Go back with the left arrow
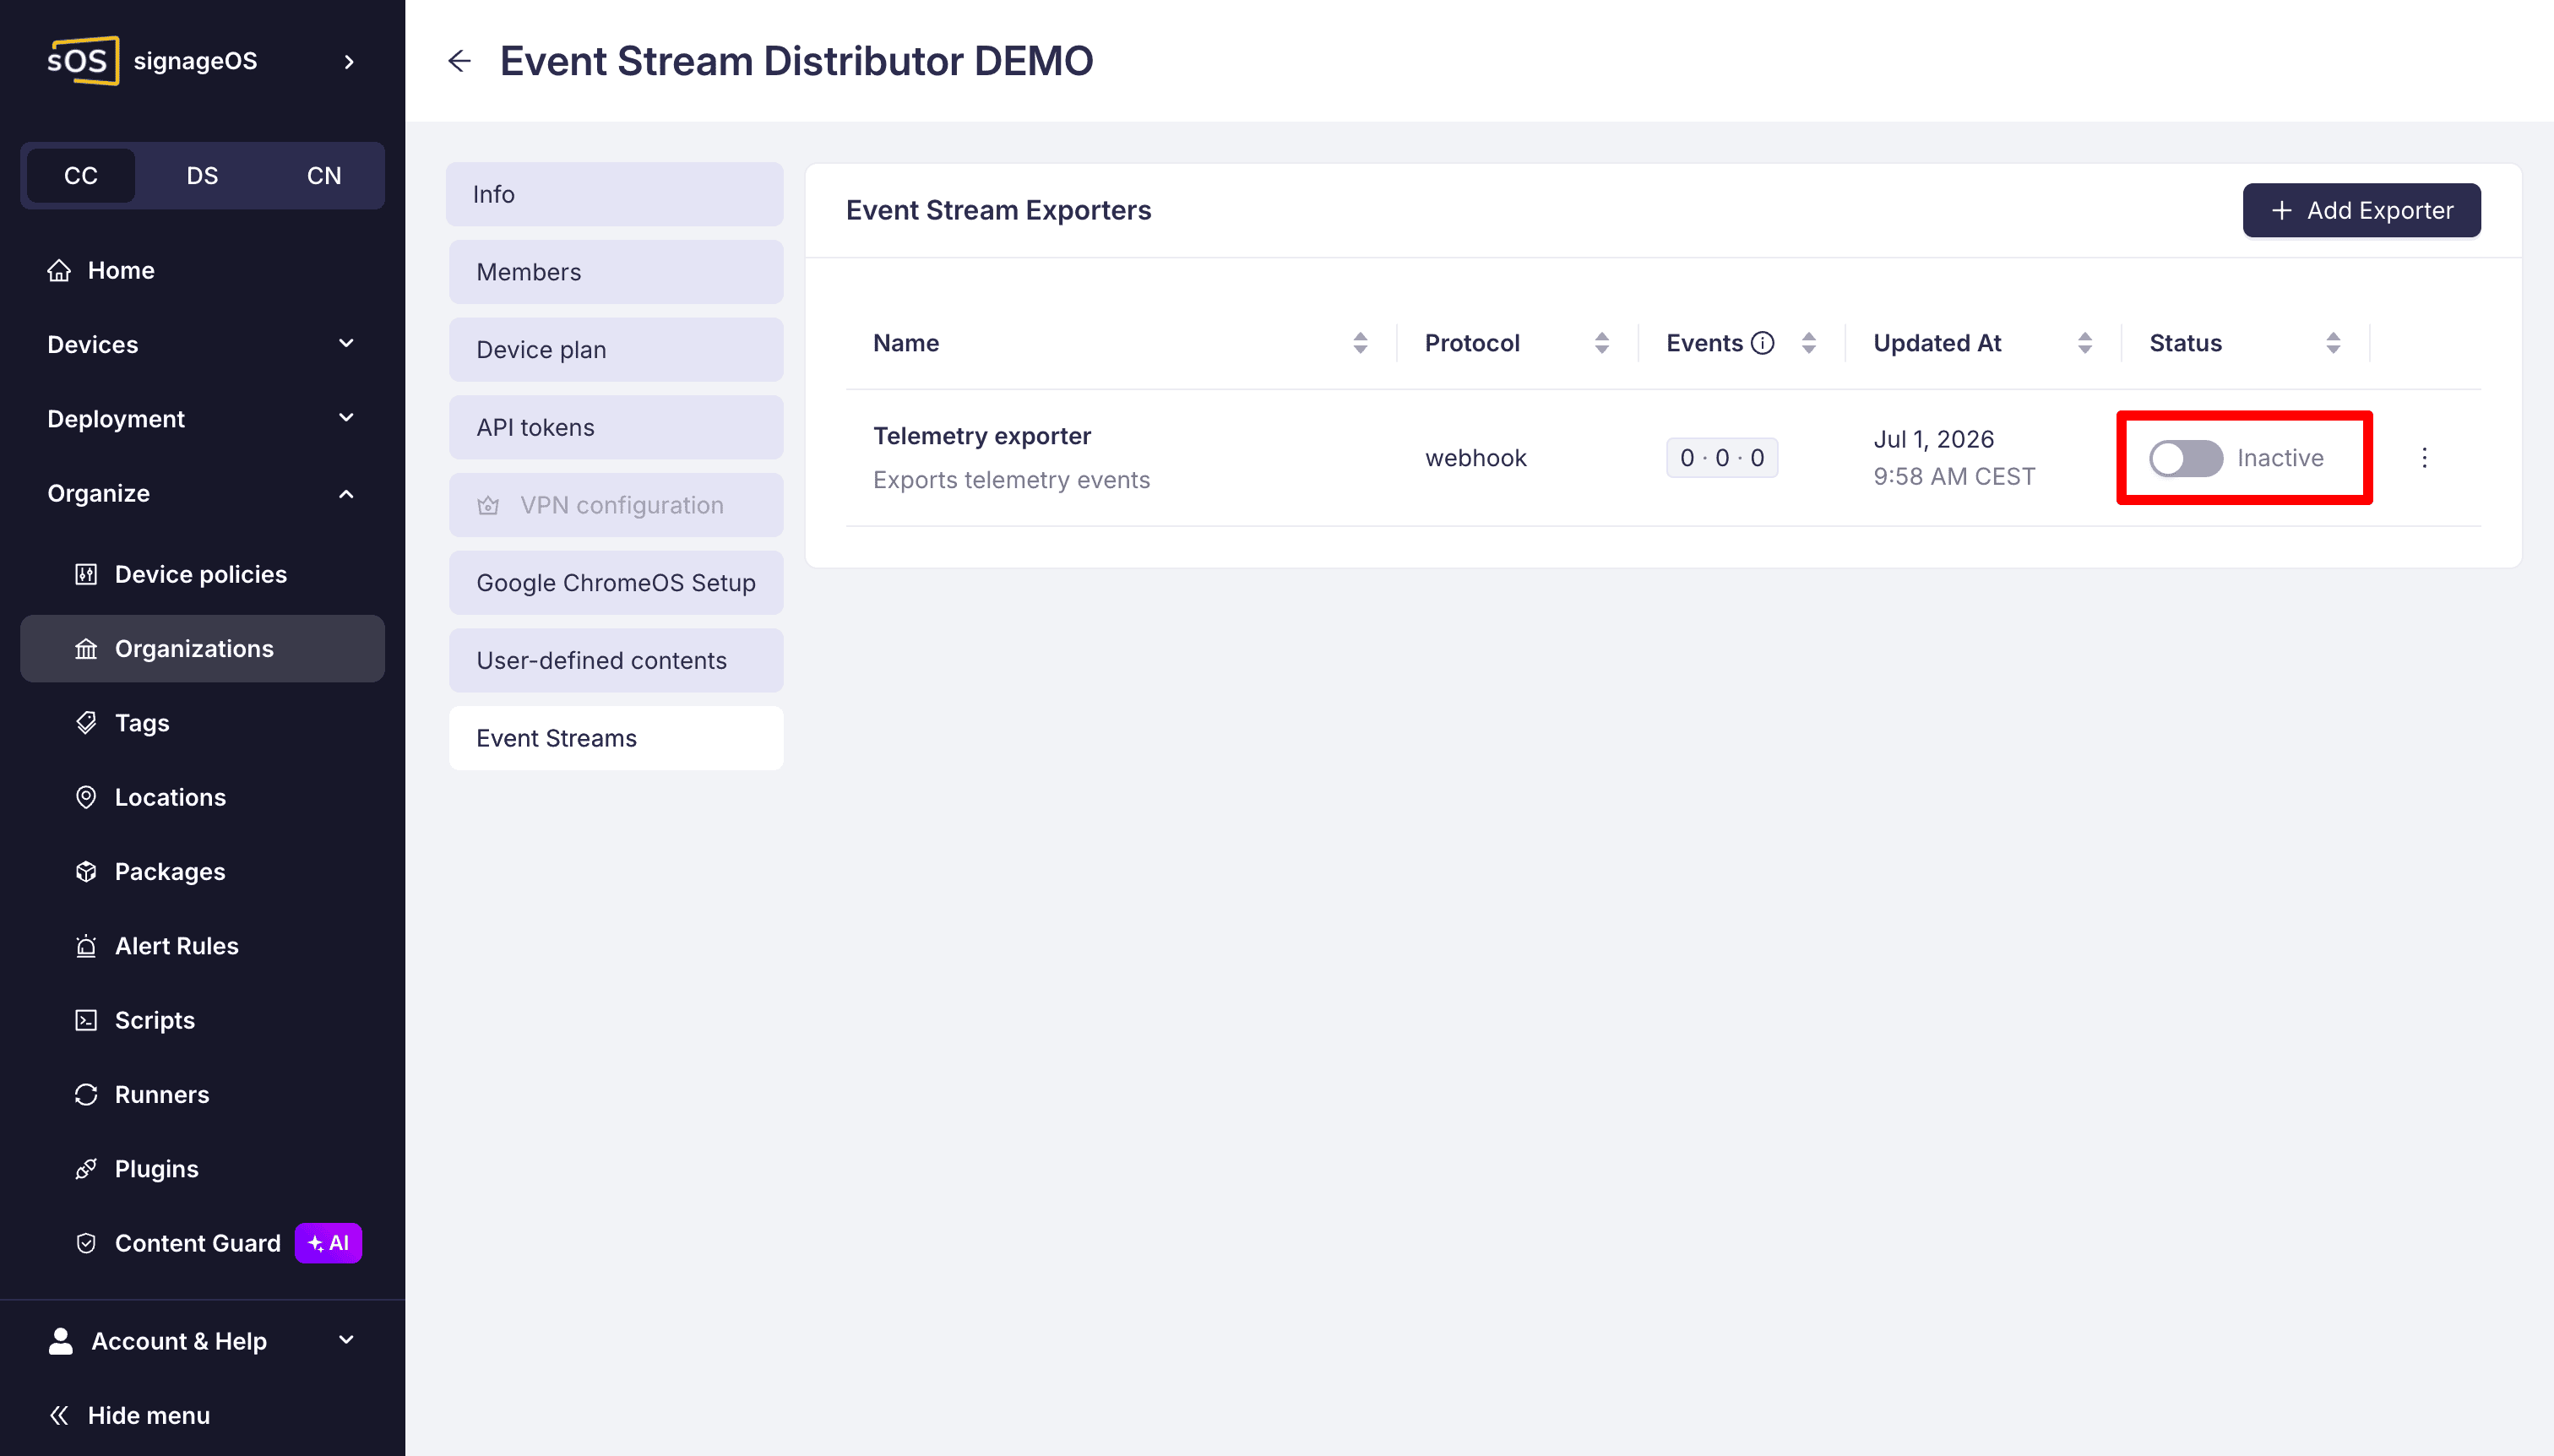This screenshot has width=2554, height=1456. [459, 61]
